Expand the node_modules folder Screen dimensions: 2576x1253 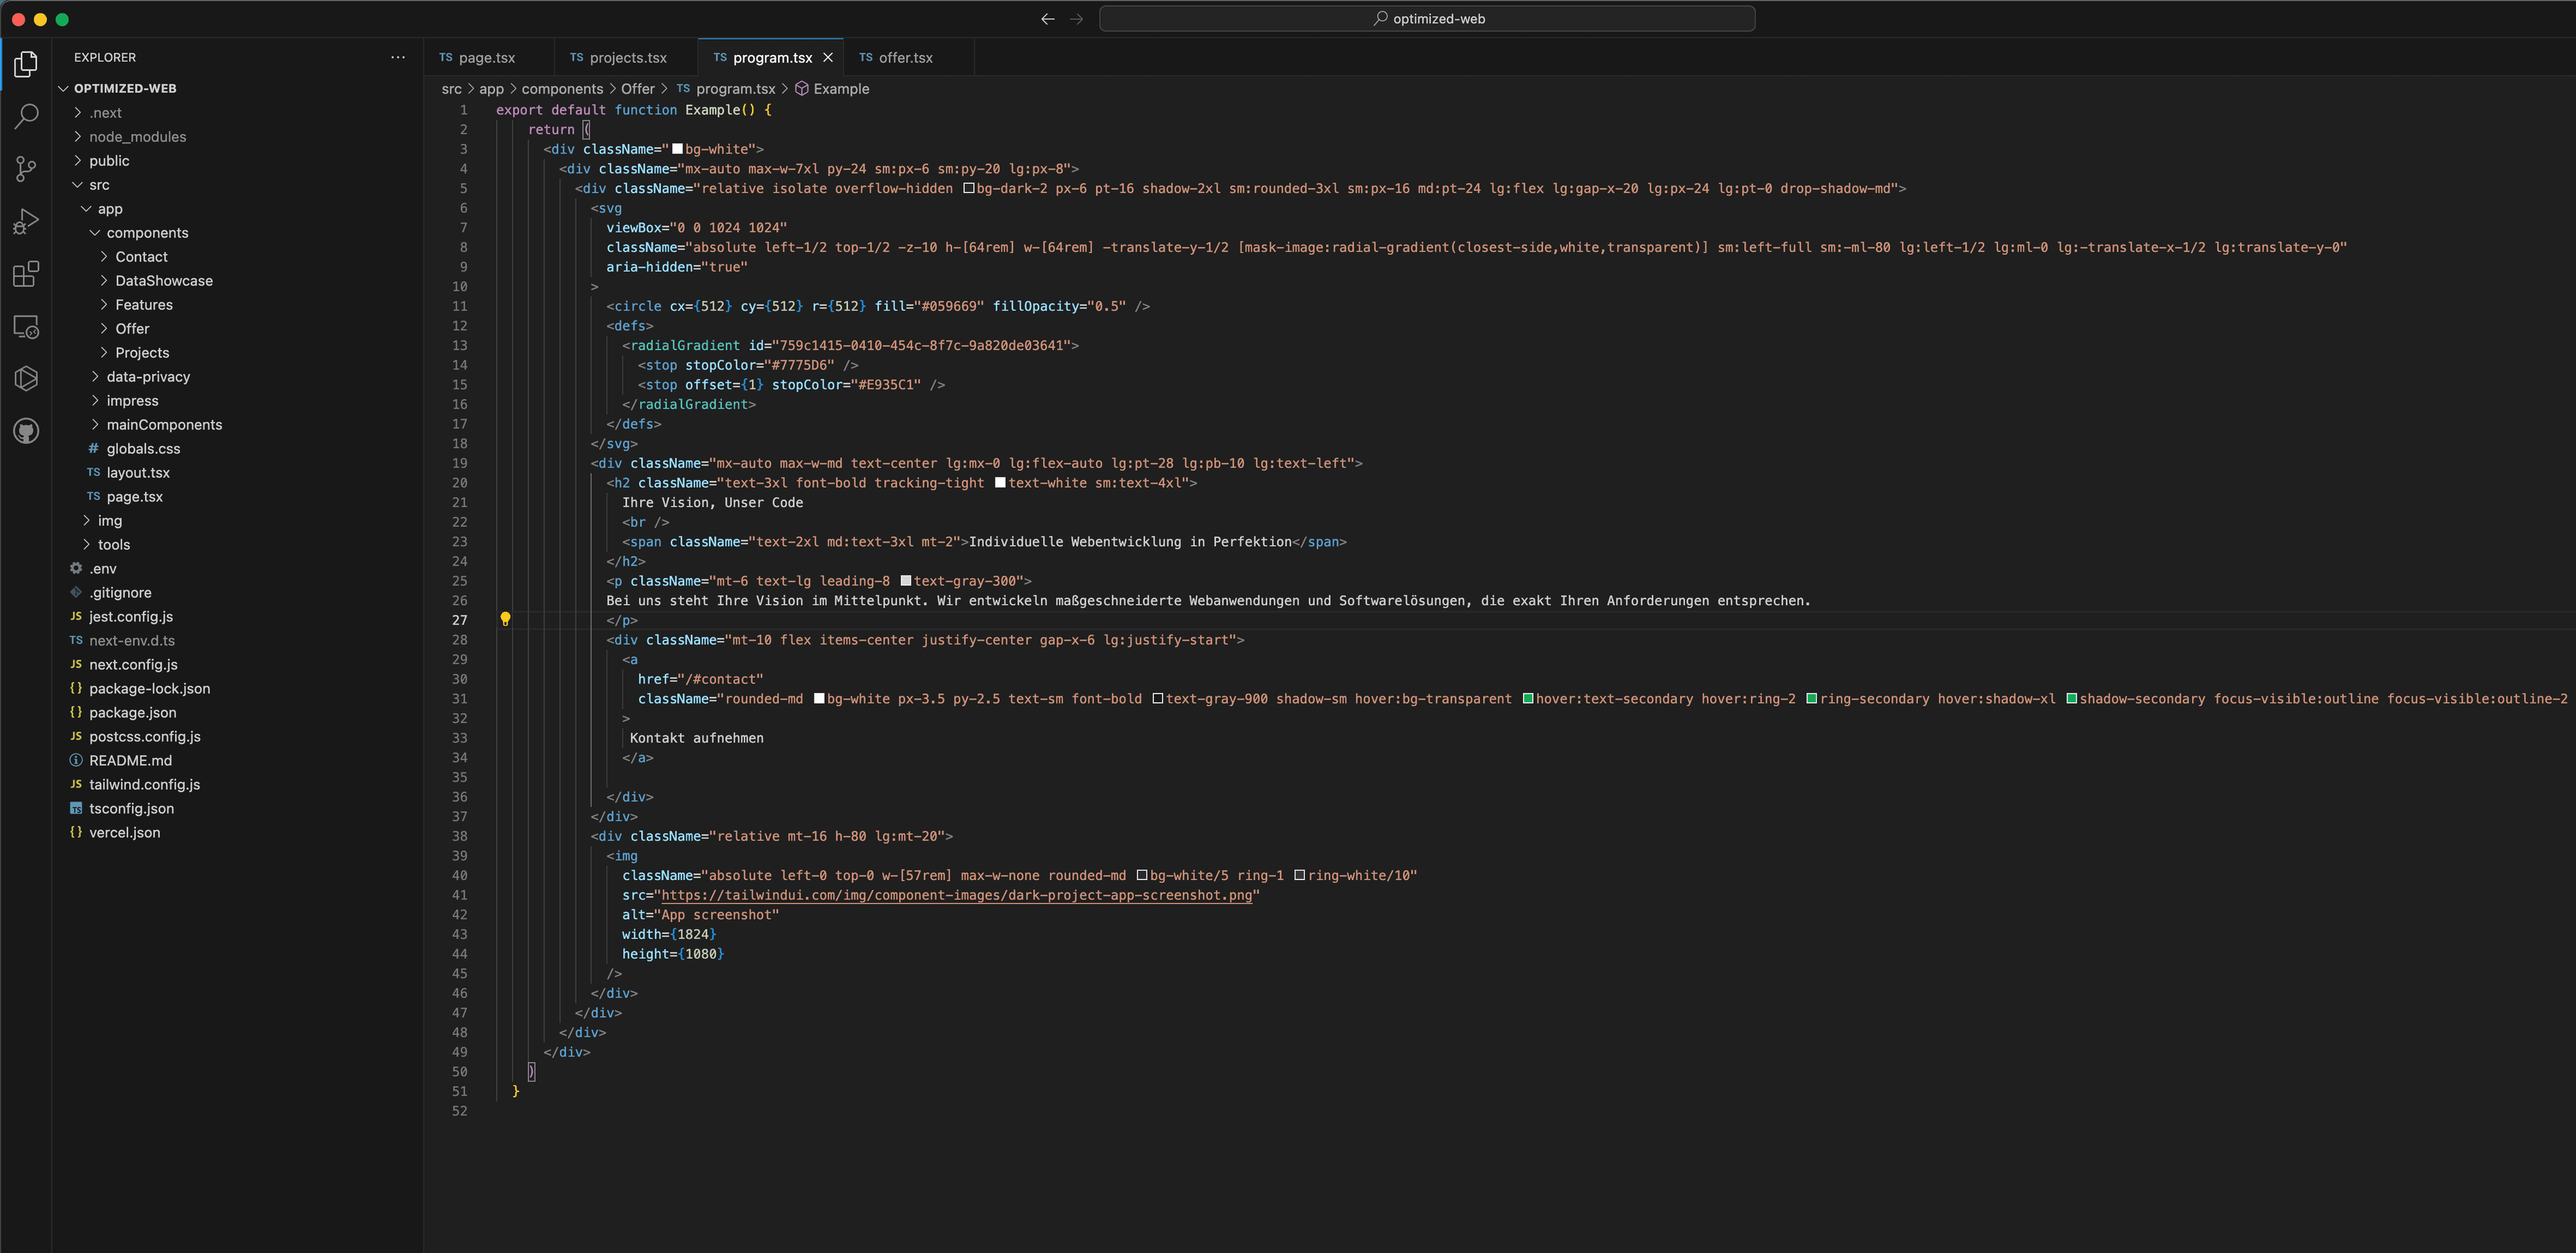coord(237,137)
